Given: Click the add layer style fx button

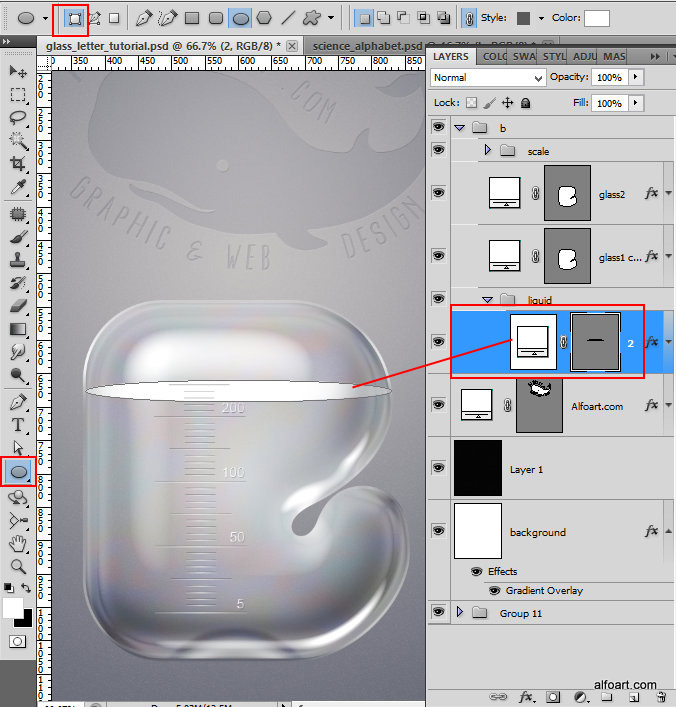Looking at the screenshot, I should pos(527,696).
